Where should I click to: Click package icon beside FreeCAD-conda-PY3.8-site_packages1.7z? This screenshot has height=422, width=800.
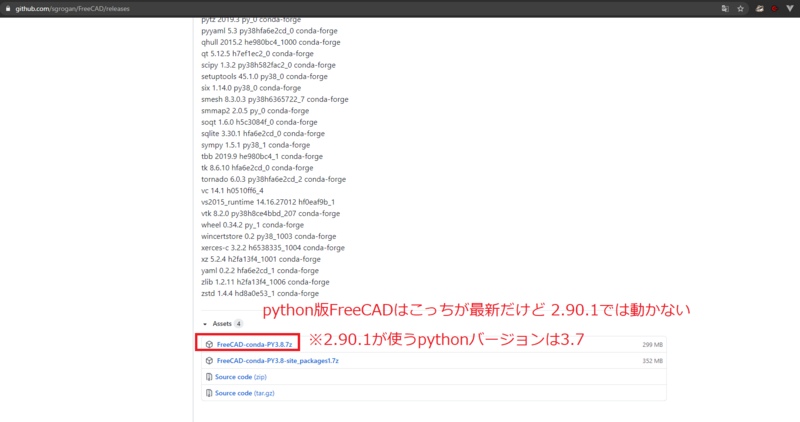click(x=209, y=361)
